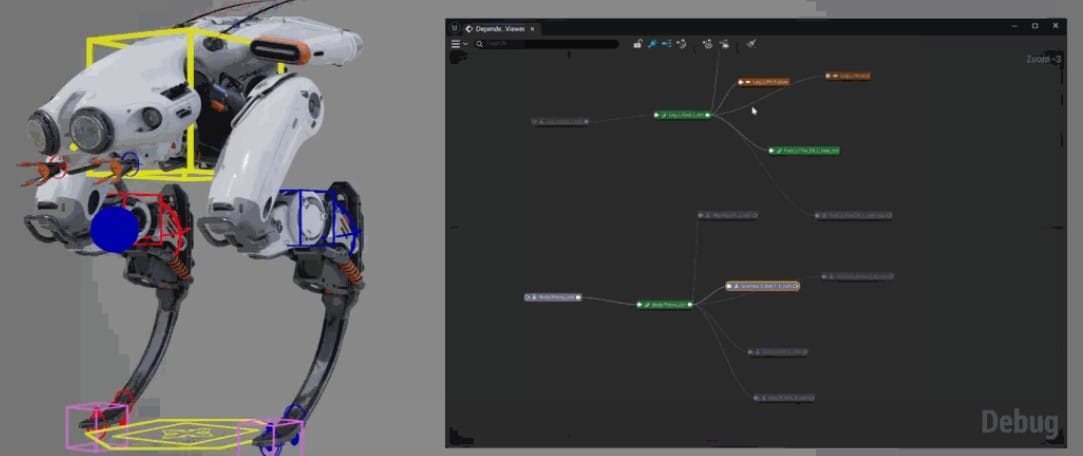Click the Unreal logo icon left of the tab

pos(455,27)
